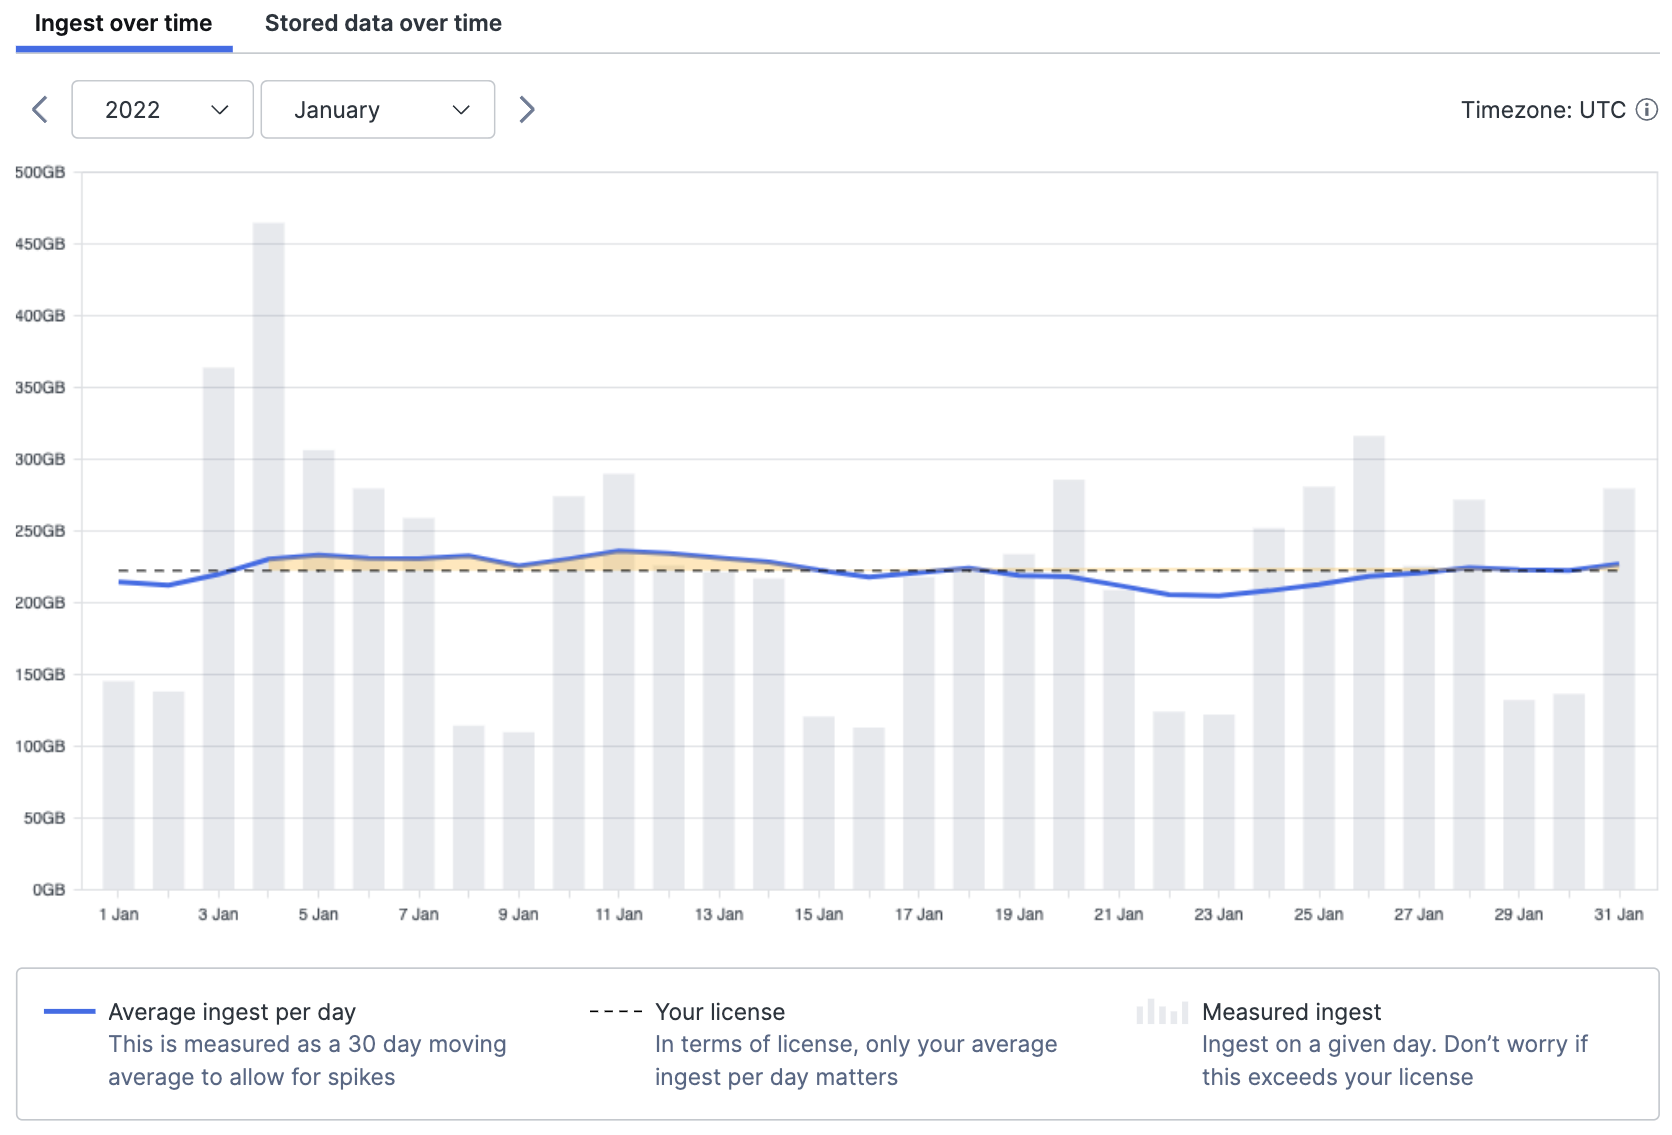The height and width of the screenshot is (1135, 1672).
Task: Toggle the Measured ingest bars off
Action: click(x=1291, y=1012)
